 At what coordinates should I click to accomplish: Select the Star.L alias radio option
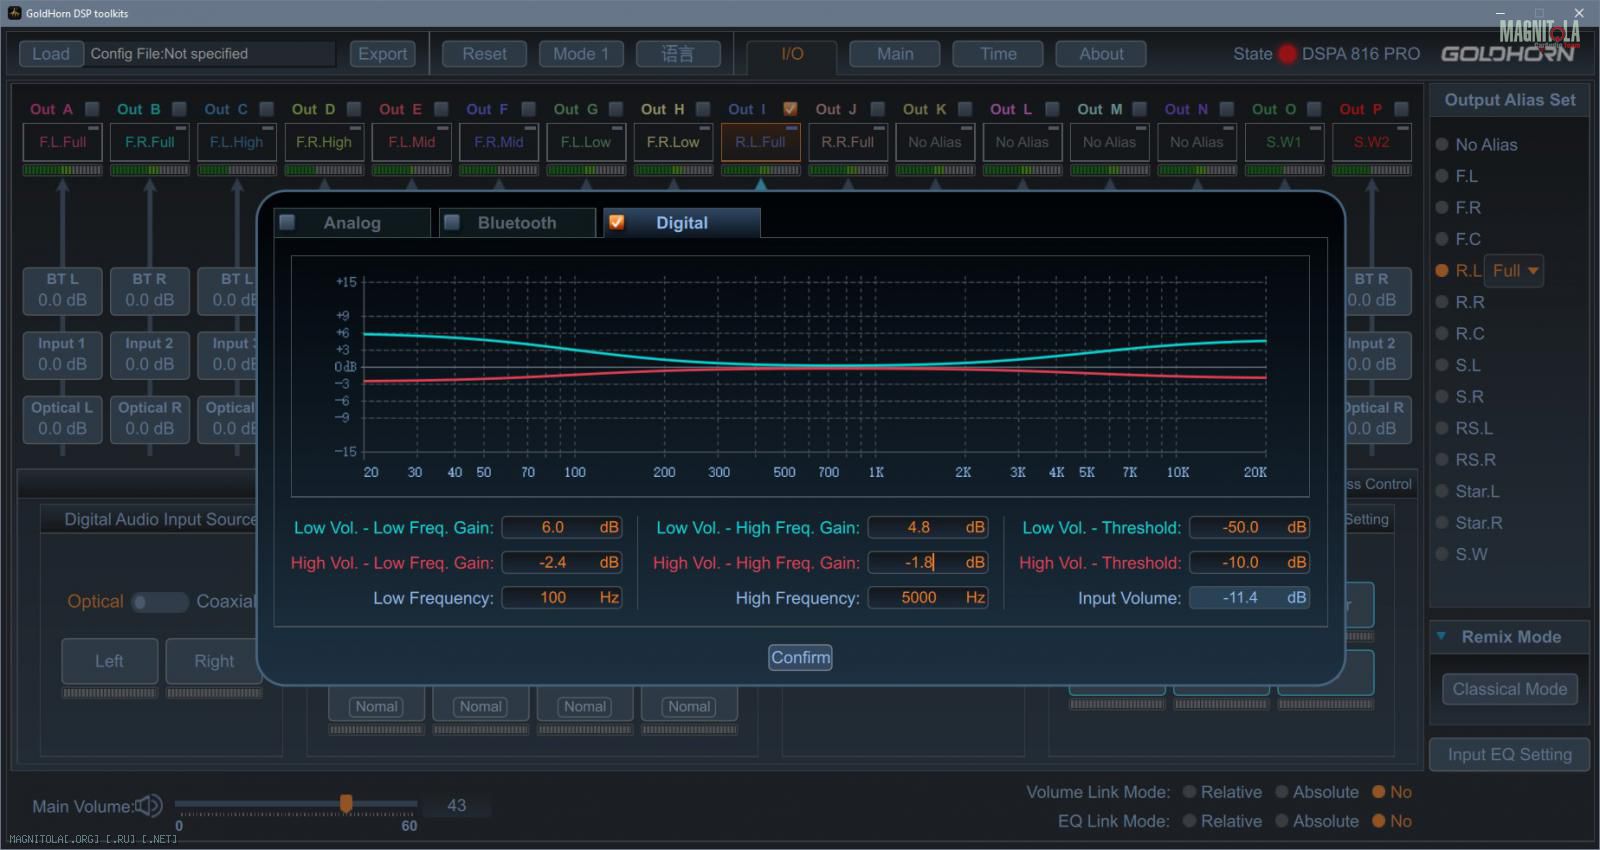click(1442, 491)
